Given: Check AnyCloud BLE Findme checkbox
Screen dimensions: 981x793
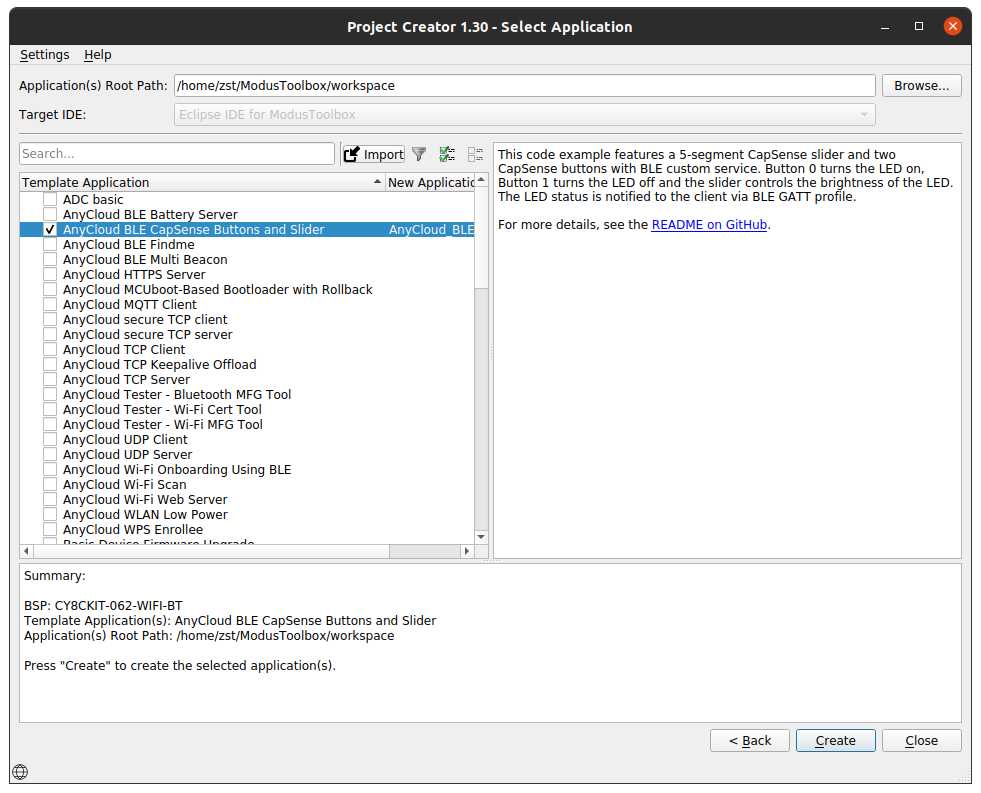Looking at the screenshot, I should pos(50,245).
